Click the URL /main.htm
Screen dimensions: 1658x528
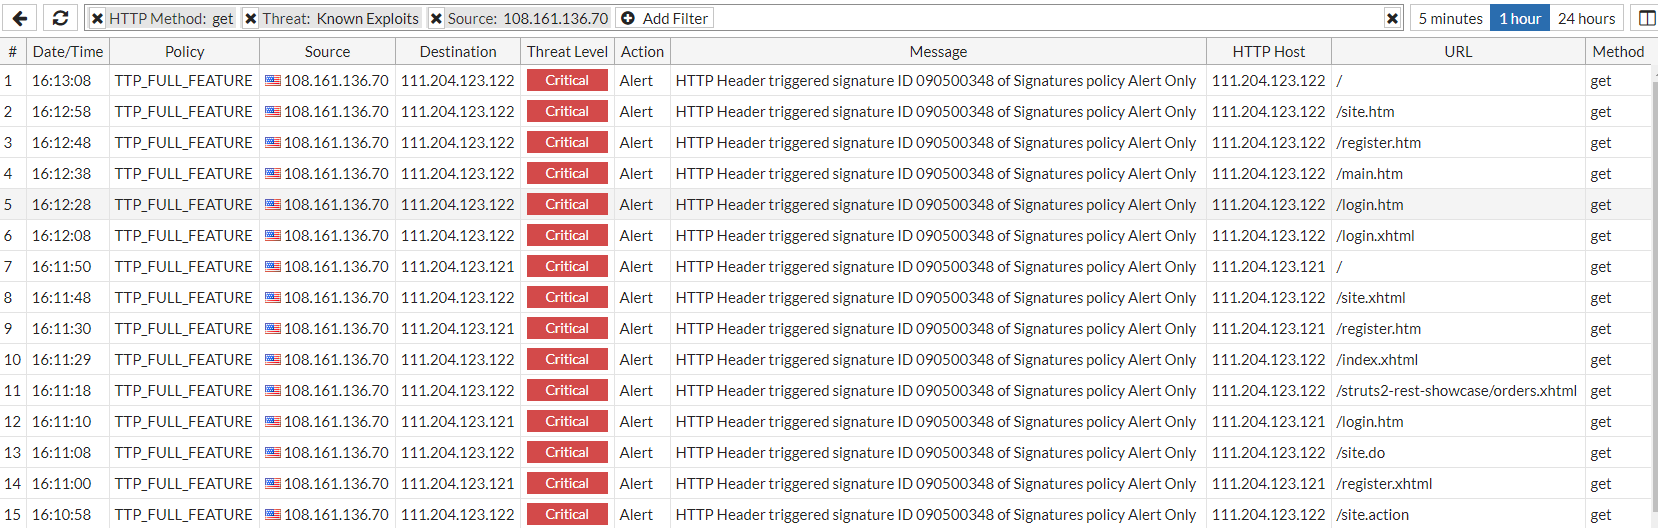pos(1369,174)
